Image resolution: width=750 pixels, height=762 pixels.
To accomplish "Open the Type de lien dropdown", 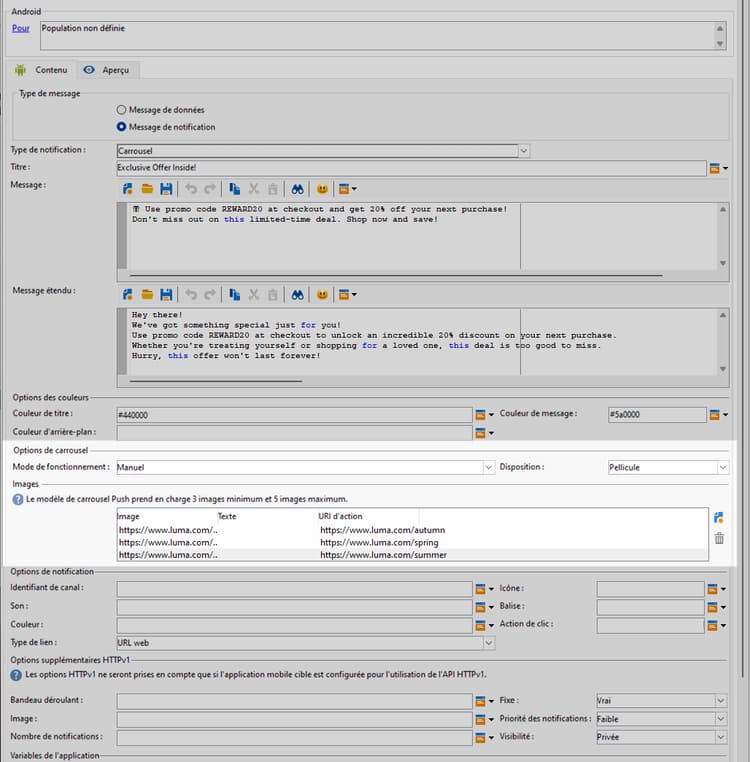I will click(489, 643).
